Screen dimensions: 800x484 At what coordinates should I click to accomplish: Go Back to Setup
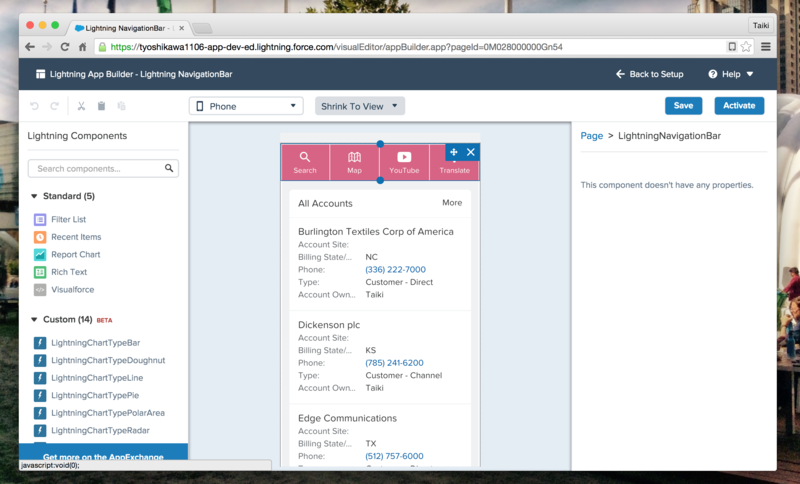click(649, 74)
